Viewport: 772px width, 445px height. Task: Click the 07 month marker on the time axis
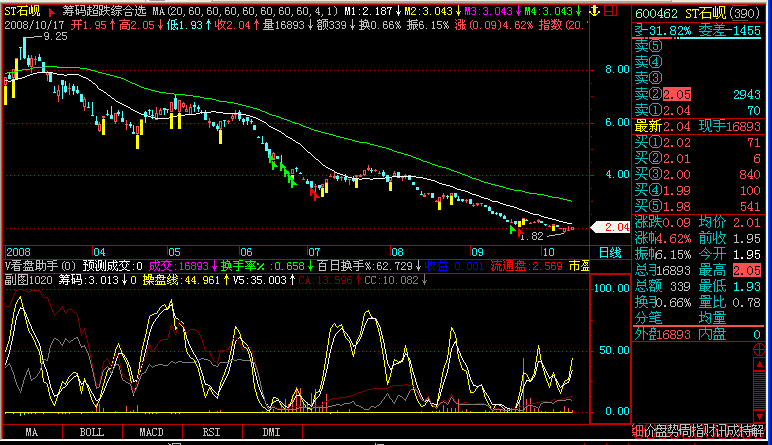(314, 252)
